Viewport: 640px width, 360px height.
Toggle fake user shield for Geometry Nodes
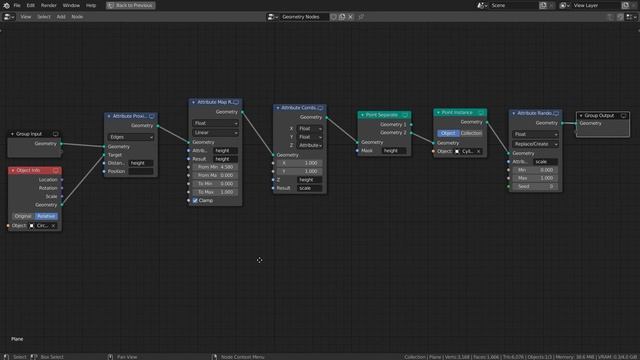(x=333, y=17)
